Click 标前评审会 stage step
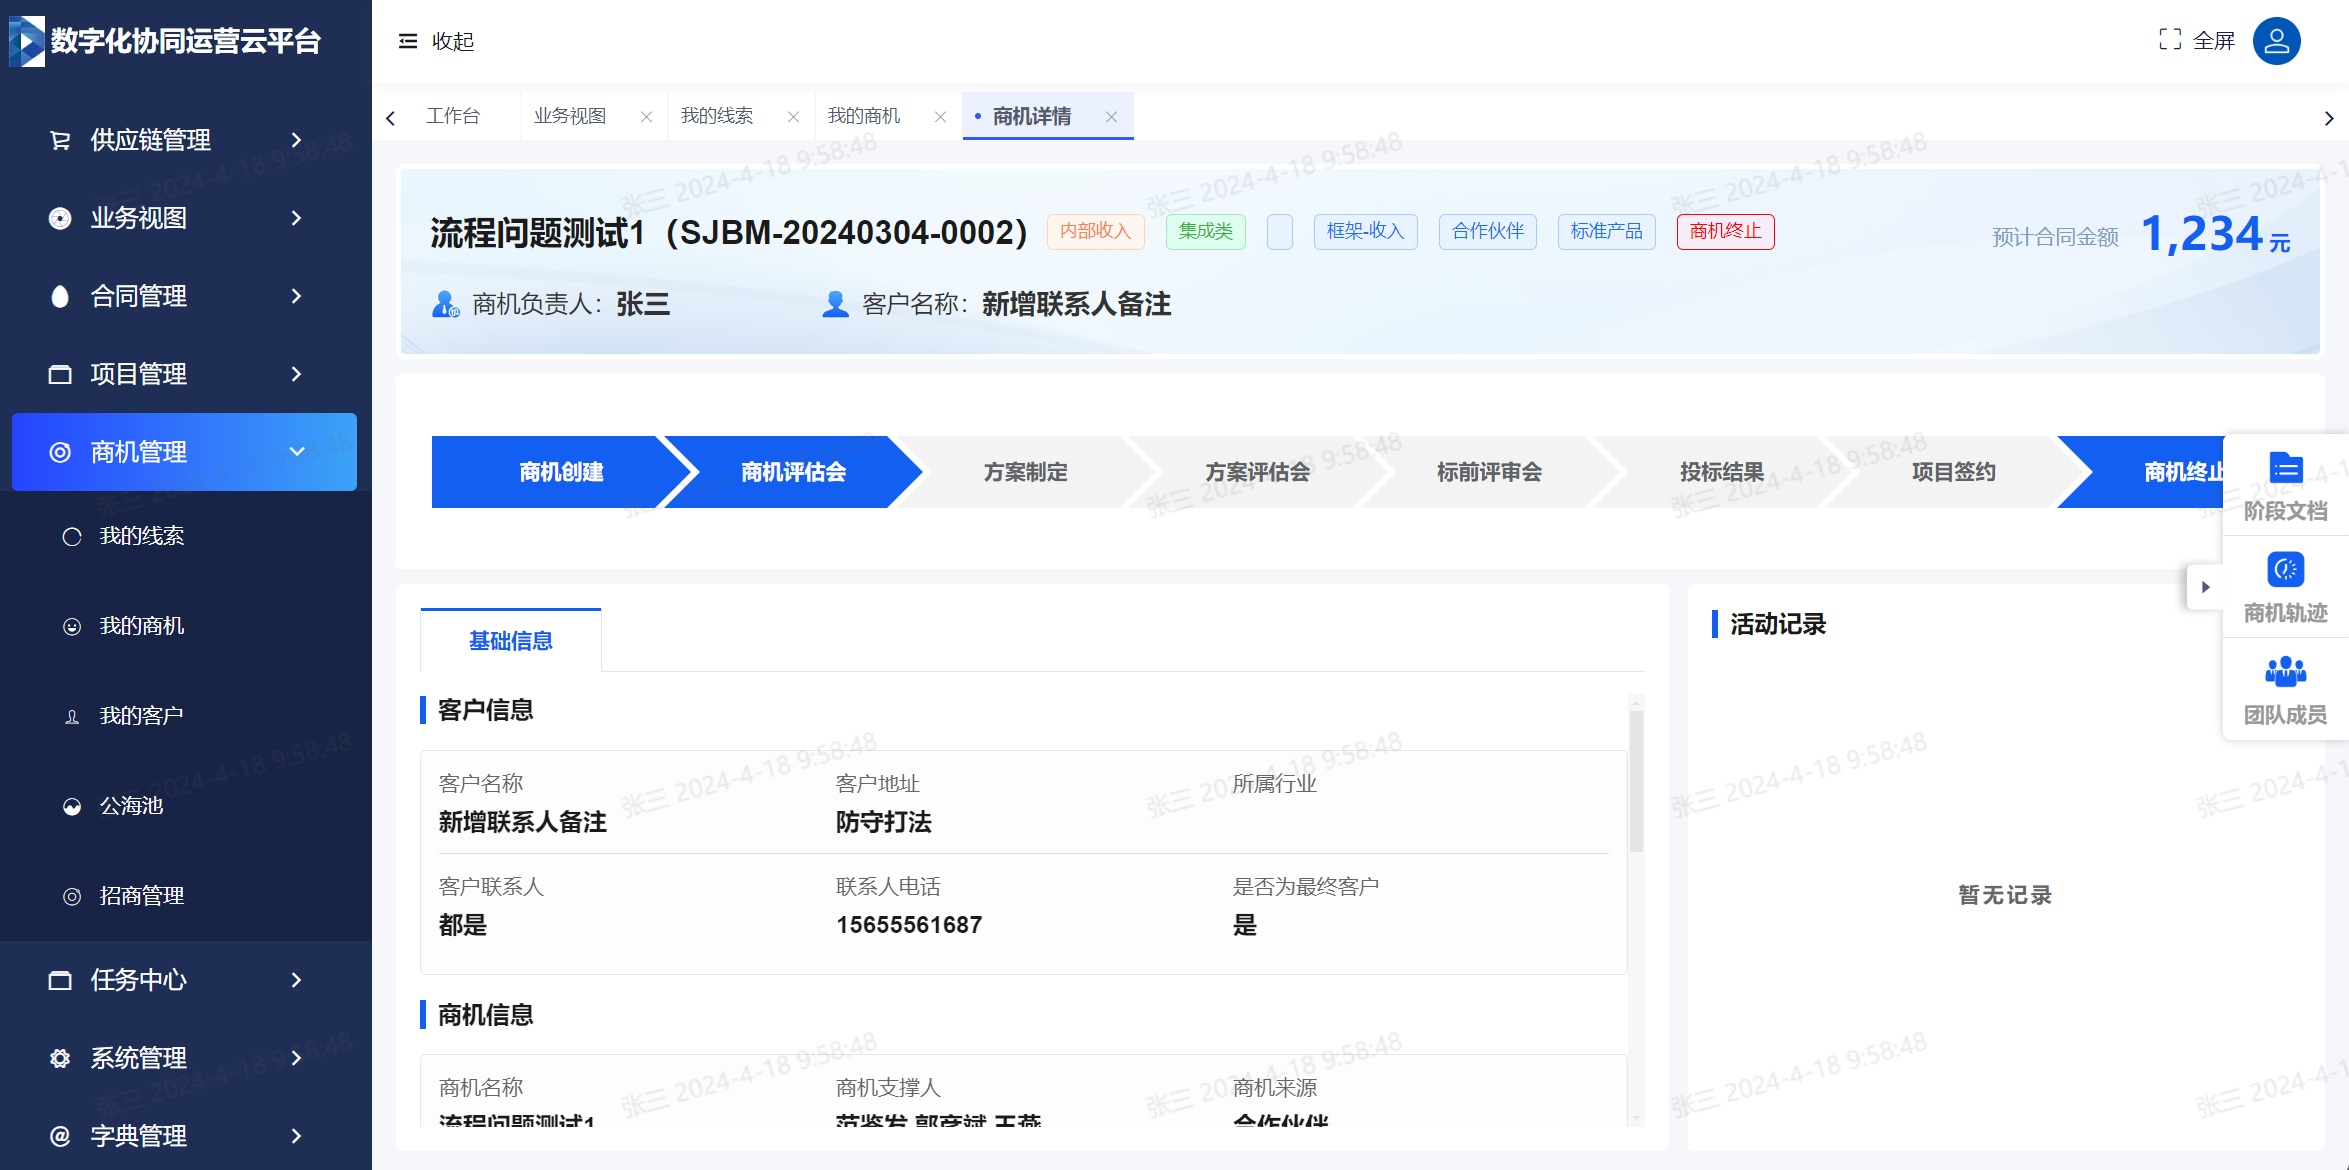 [1489, 472]
